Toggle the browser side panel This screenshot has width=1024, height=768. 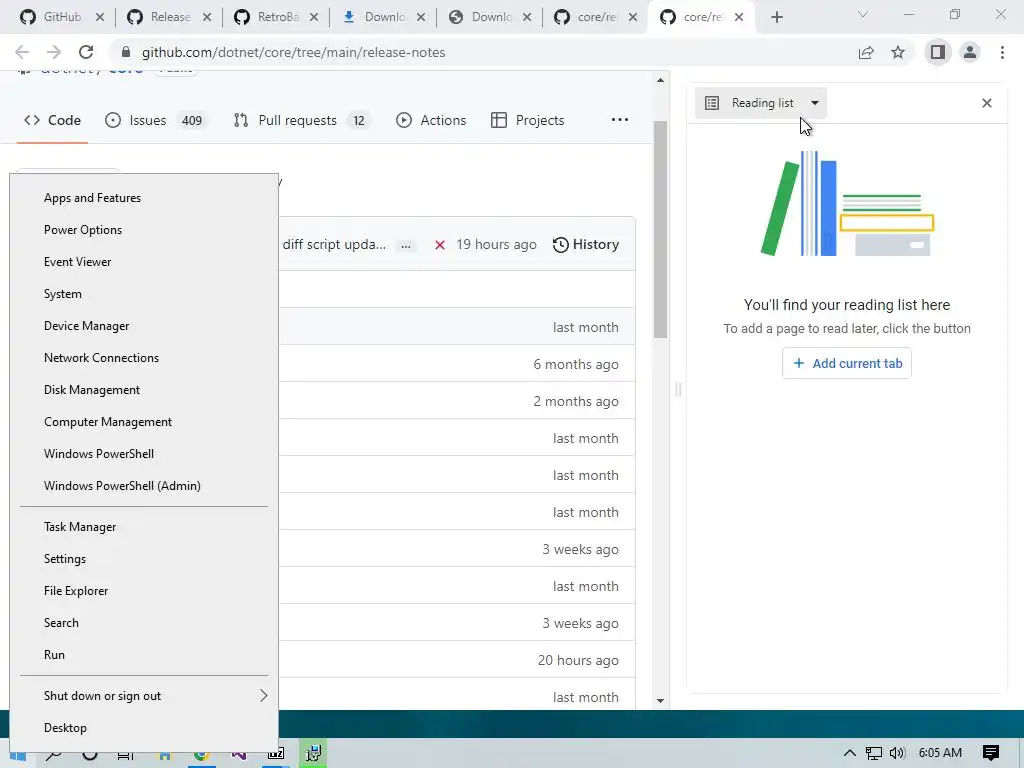point(938,52)
